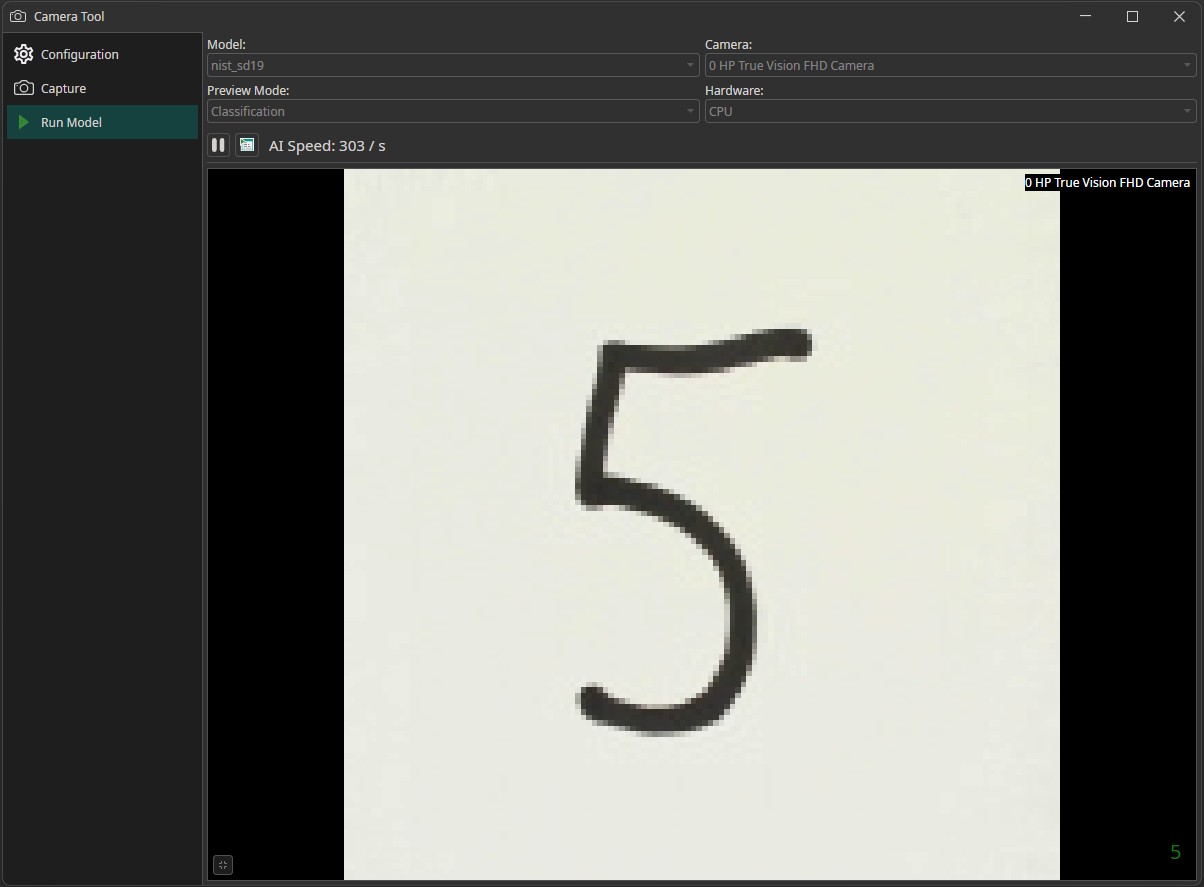Minimize the Camera Tool window
The image size is (1204, 887).
pyautogui.click(x=1086, y=16)
